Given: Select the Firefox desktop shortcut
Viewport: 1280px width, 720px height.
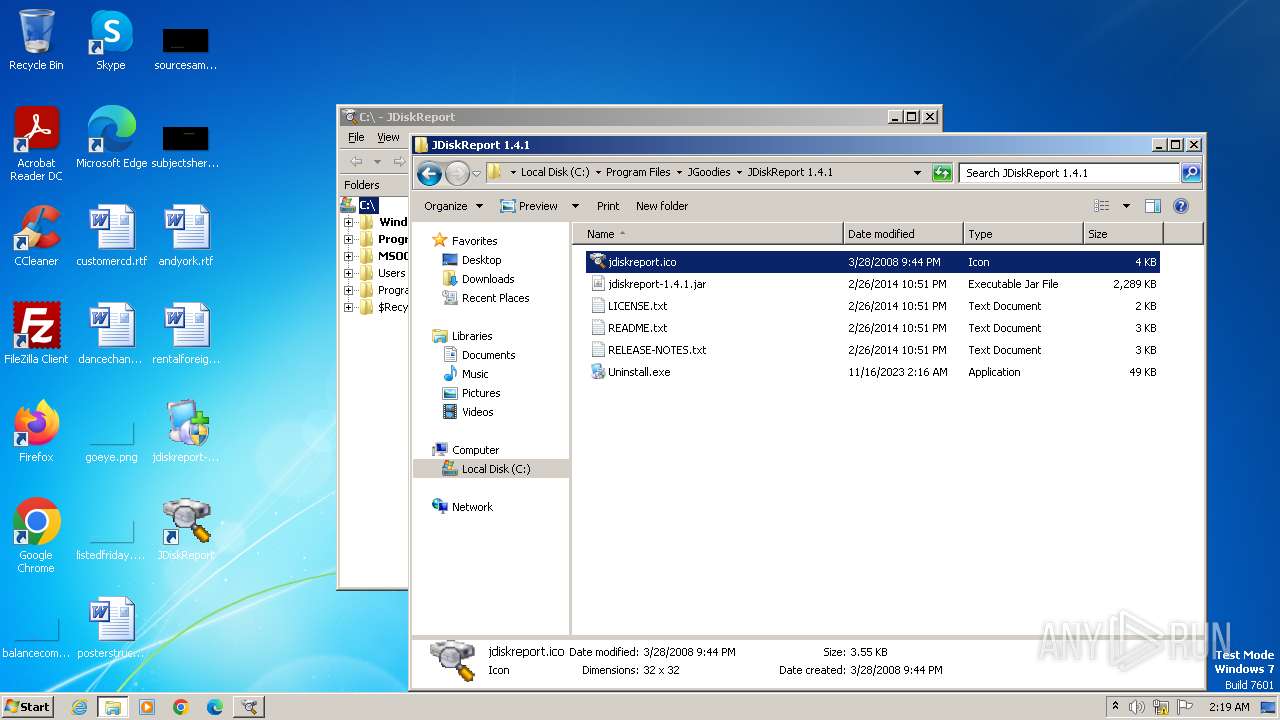Looking at the screenshot, I should pos(36,432).
